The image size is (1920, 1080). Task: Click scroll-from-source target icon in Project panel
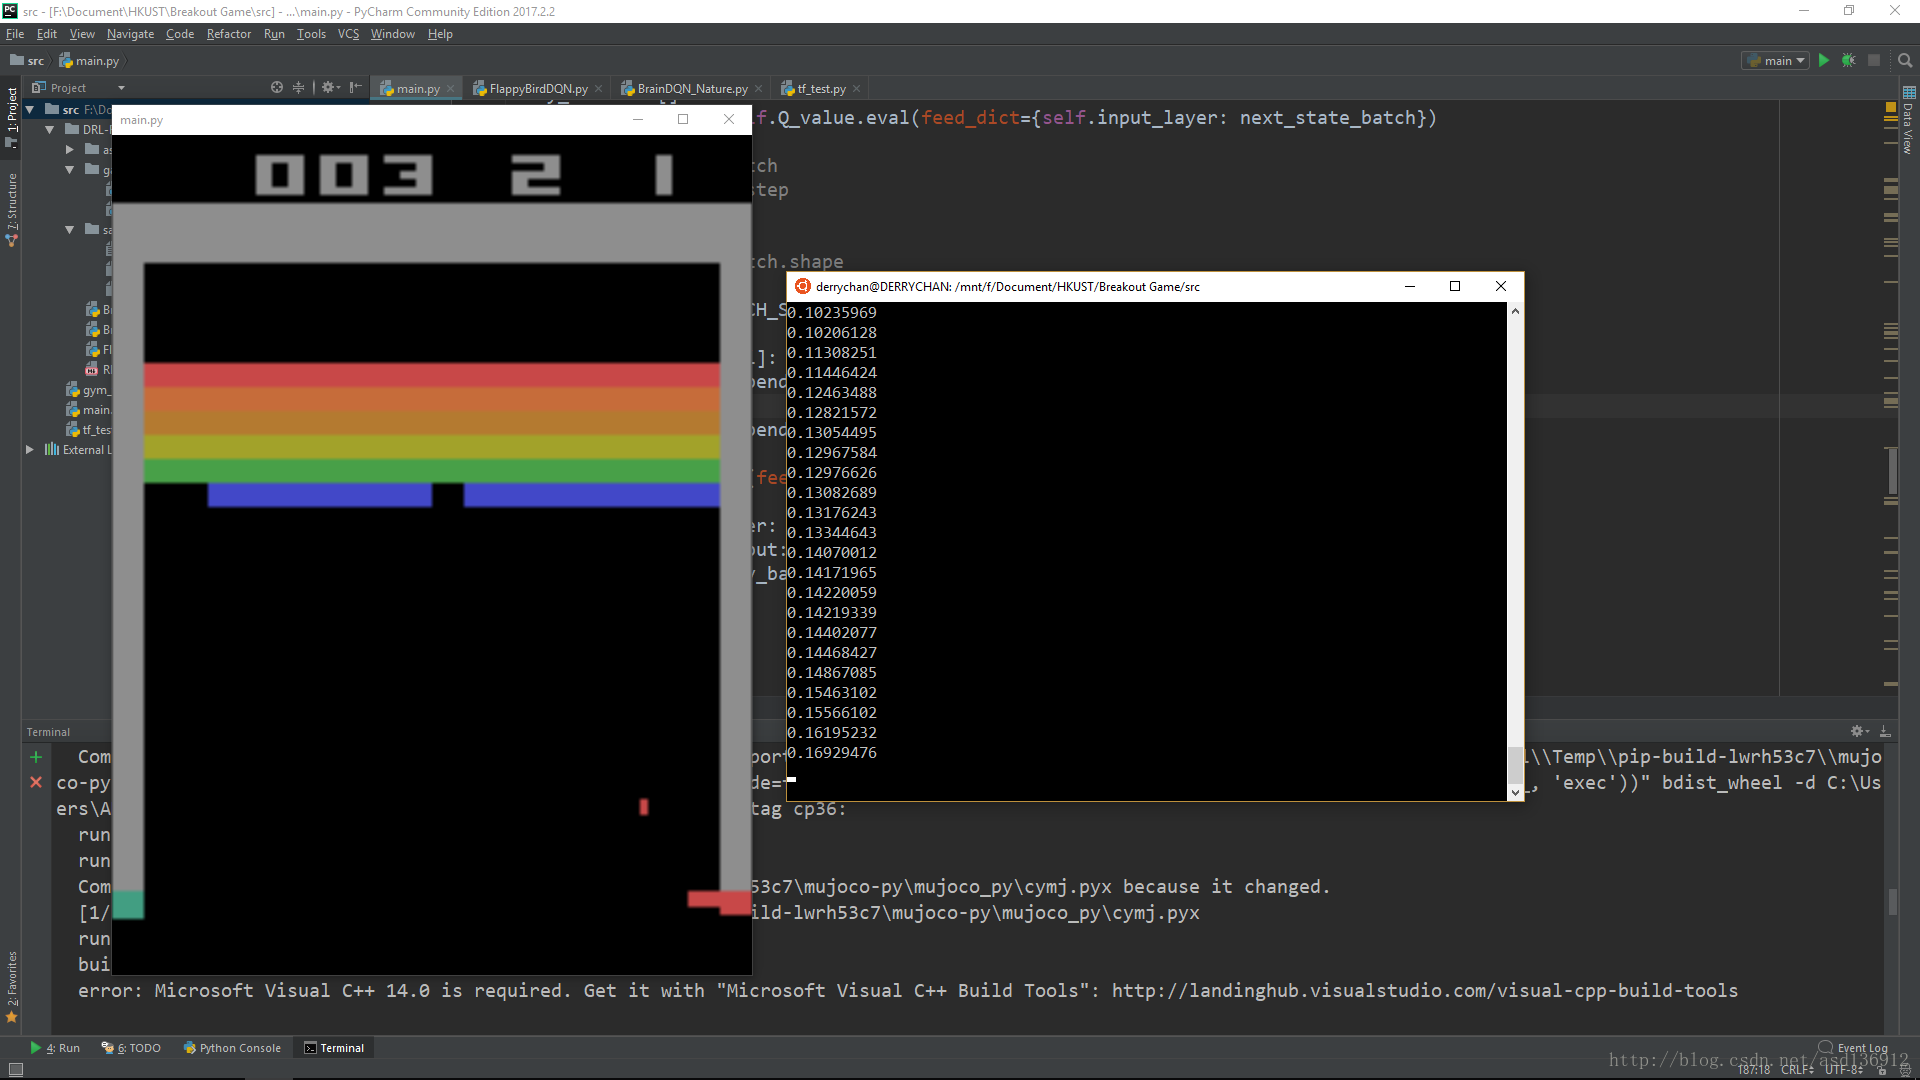tap(277, 88)
